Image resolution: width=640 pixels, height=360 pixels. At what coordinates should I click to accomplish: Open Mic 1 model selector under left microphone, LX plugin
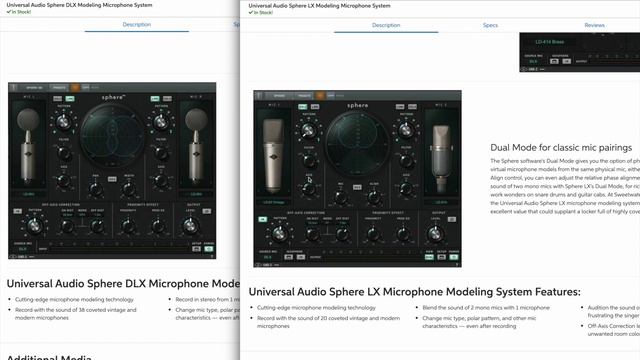click(x=273, y=202)
